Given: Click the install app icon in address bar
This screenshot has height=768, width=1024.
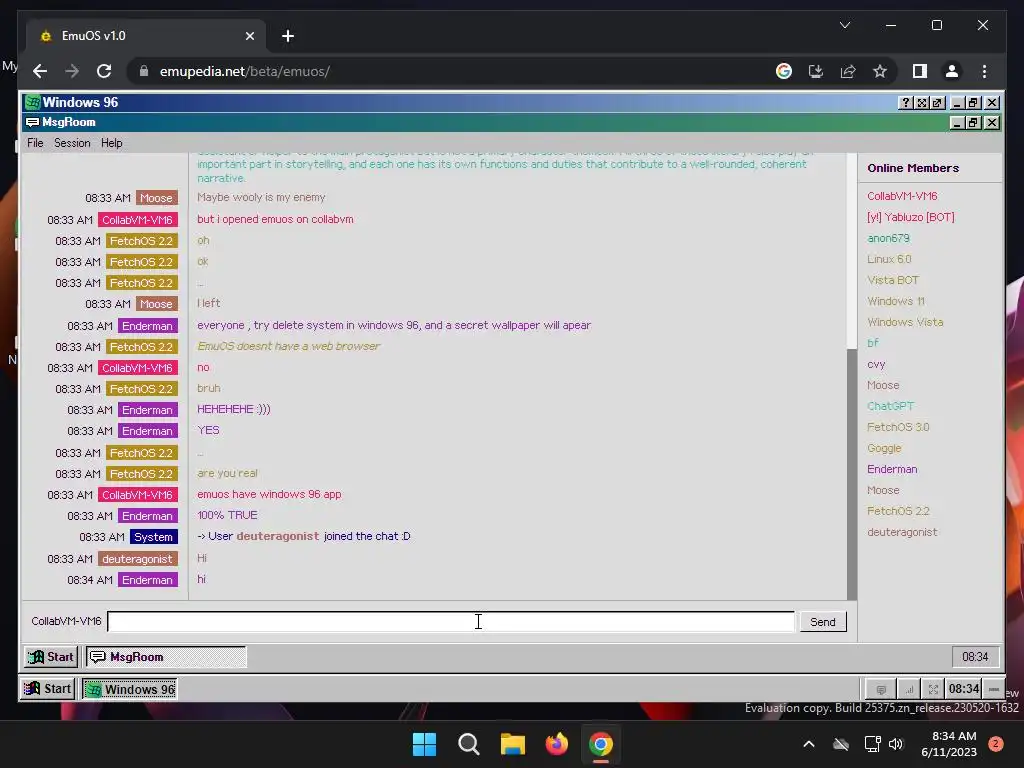Looking at the screenshot, I should pyautogui.click(x=816, y=71).
